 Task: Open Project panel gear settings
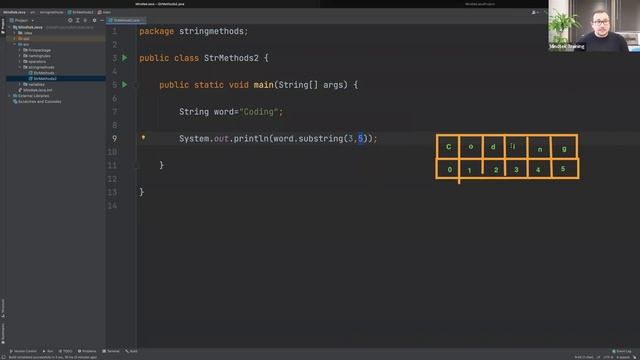pyautogui.click(x=94, y=20)
